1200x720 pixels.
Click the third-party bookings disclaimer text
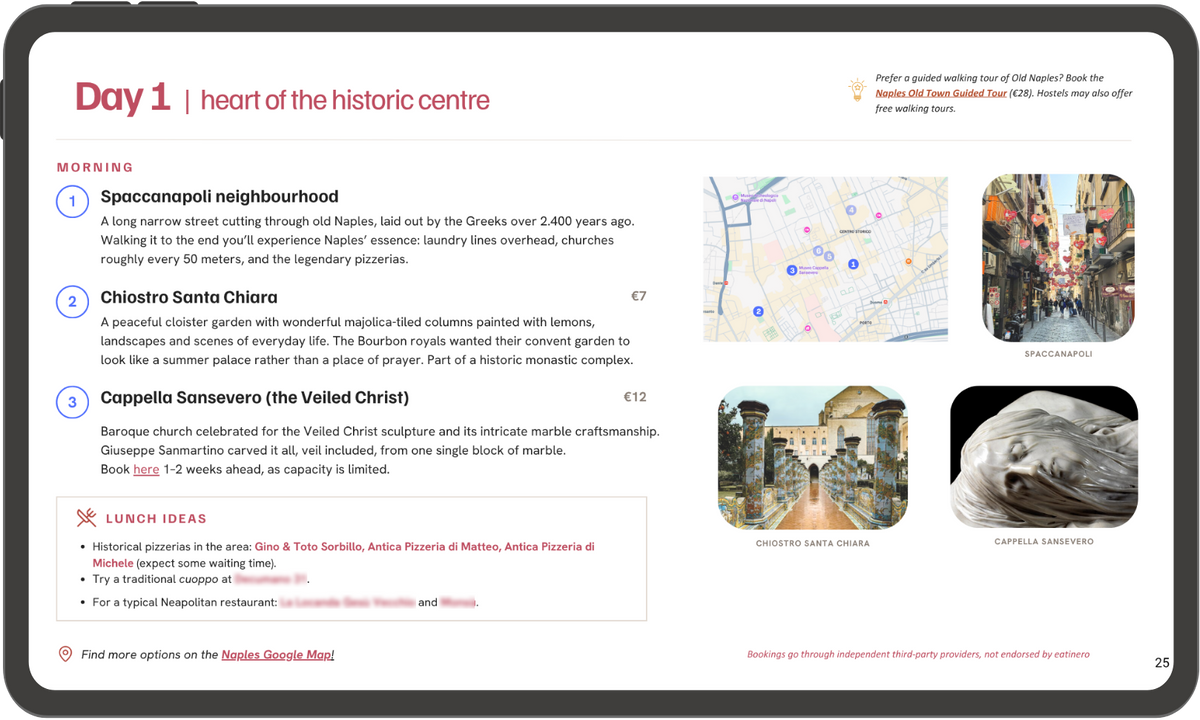(918, 654)
